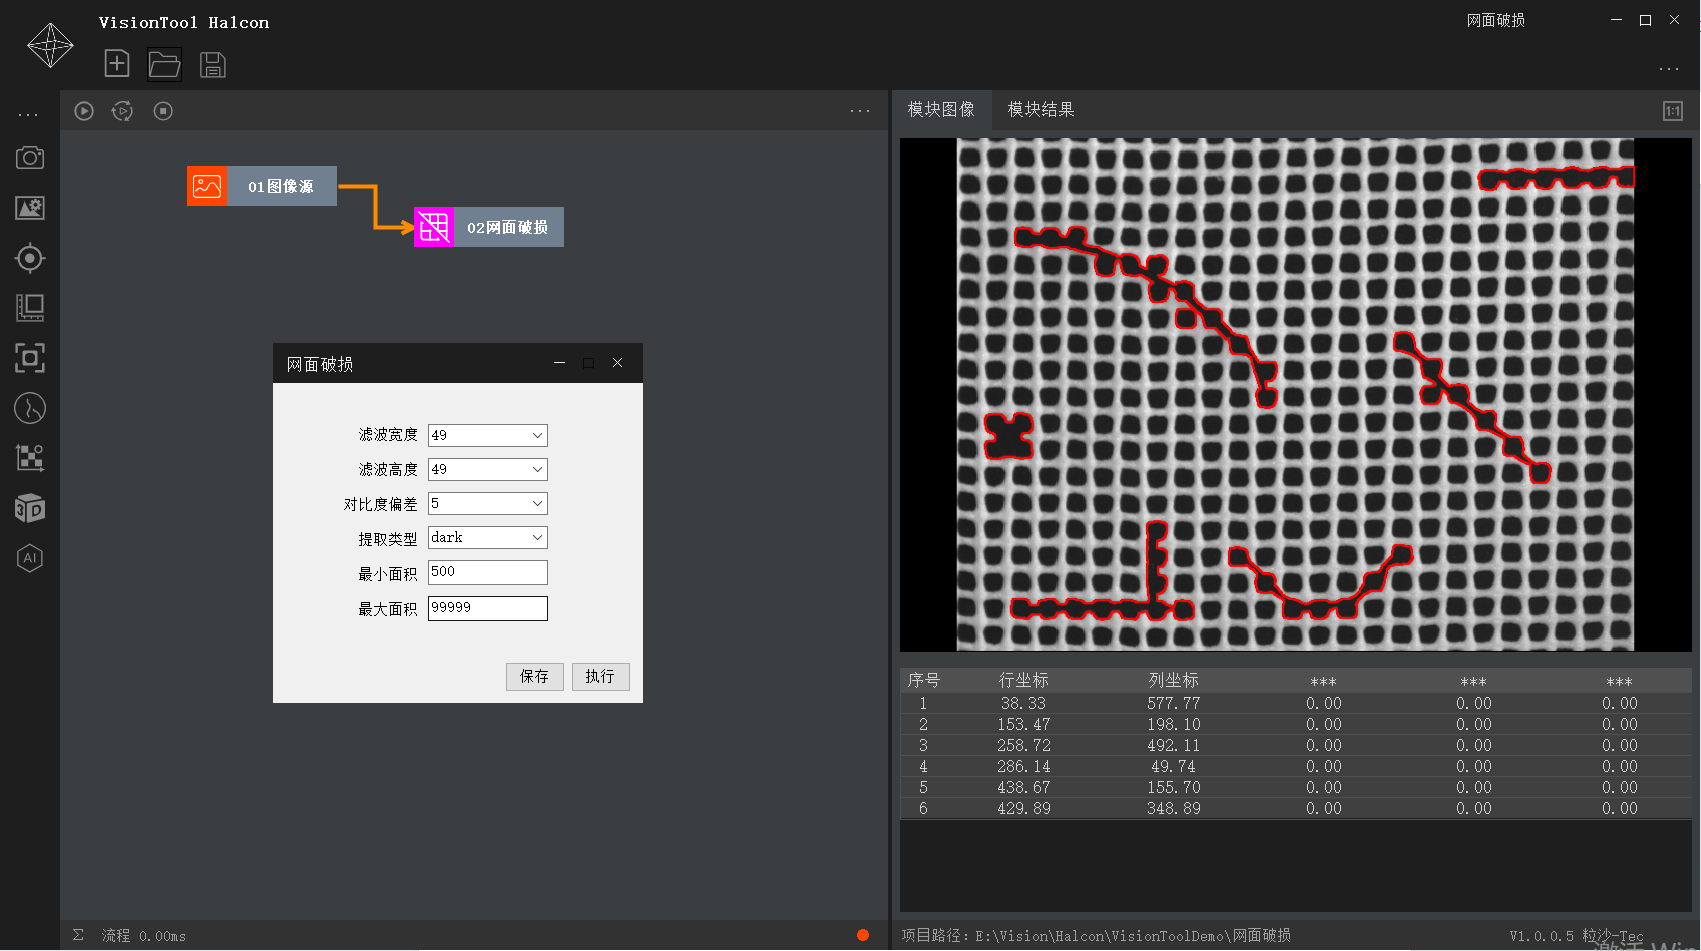This screenshot has height=951, width=1701.
Task: Click the 序号 column header
Action: [923, 680]
